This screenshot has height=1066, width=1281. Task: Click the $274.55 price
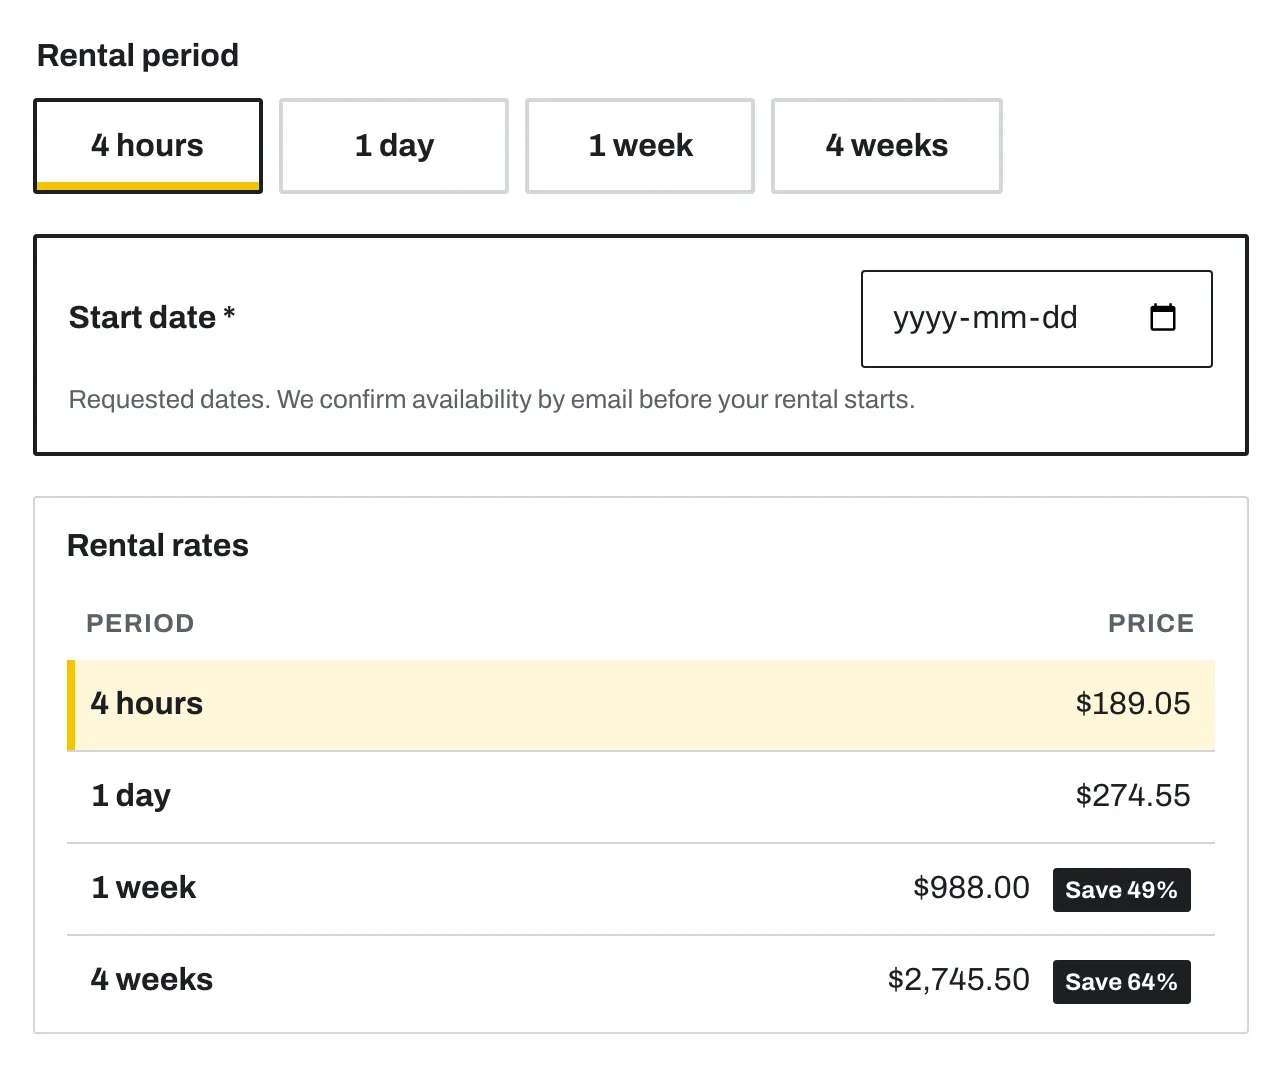1133,796
